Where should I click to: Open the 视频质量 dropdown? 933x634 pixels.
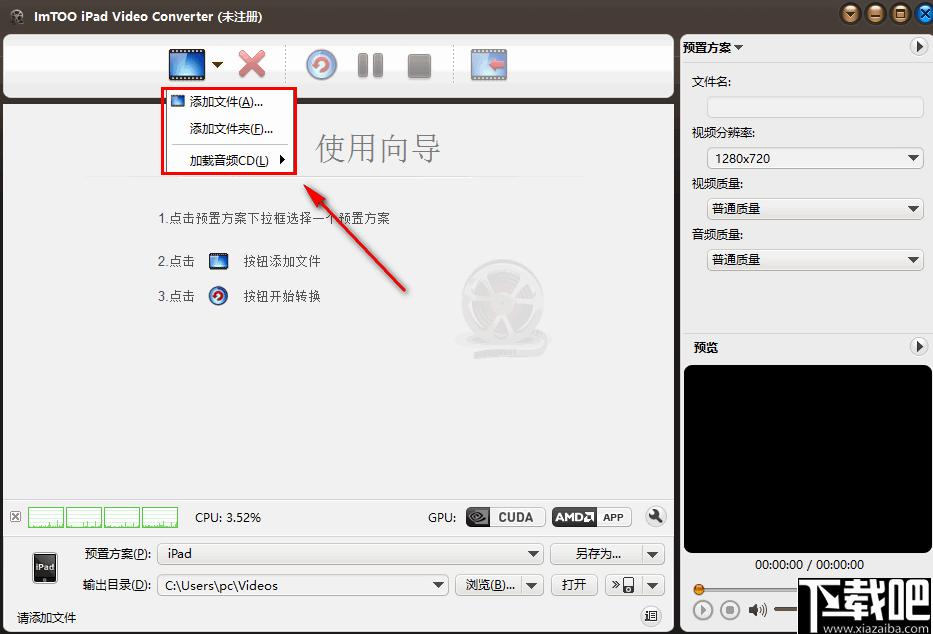815,209
